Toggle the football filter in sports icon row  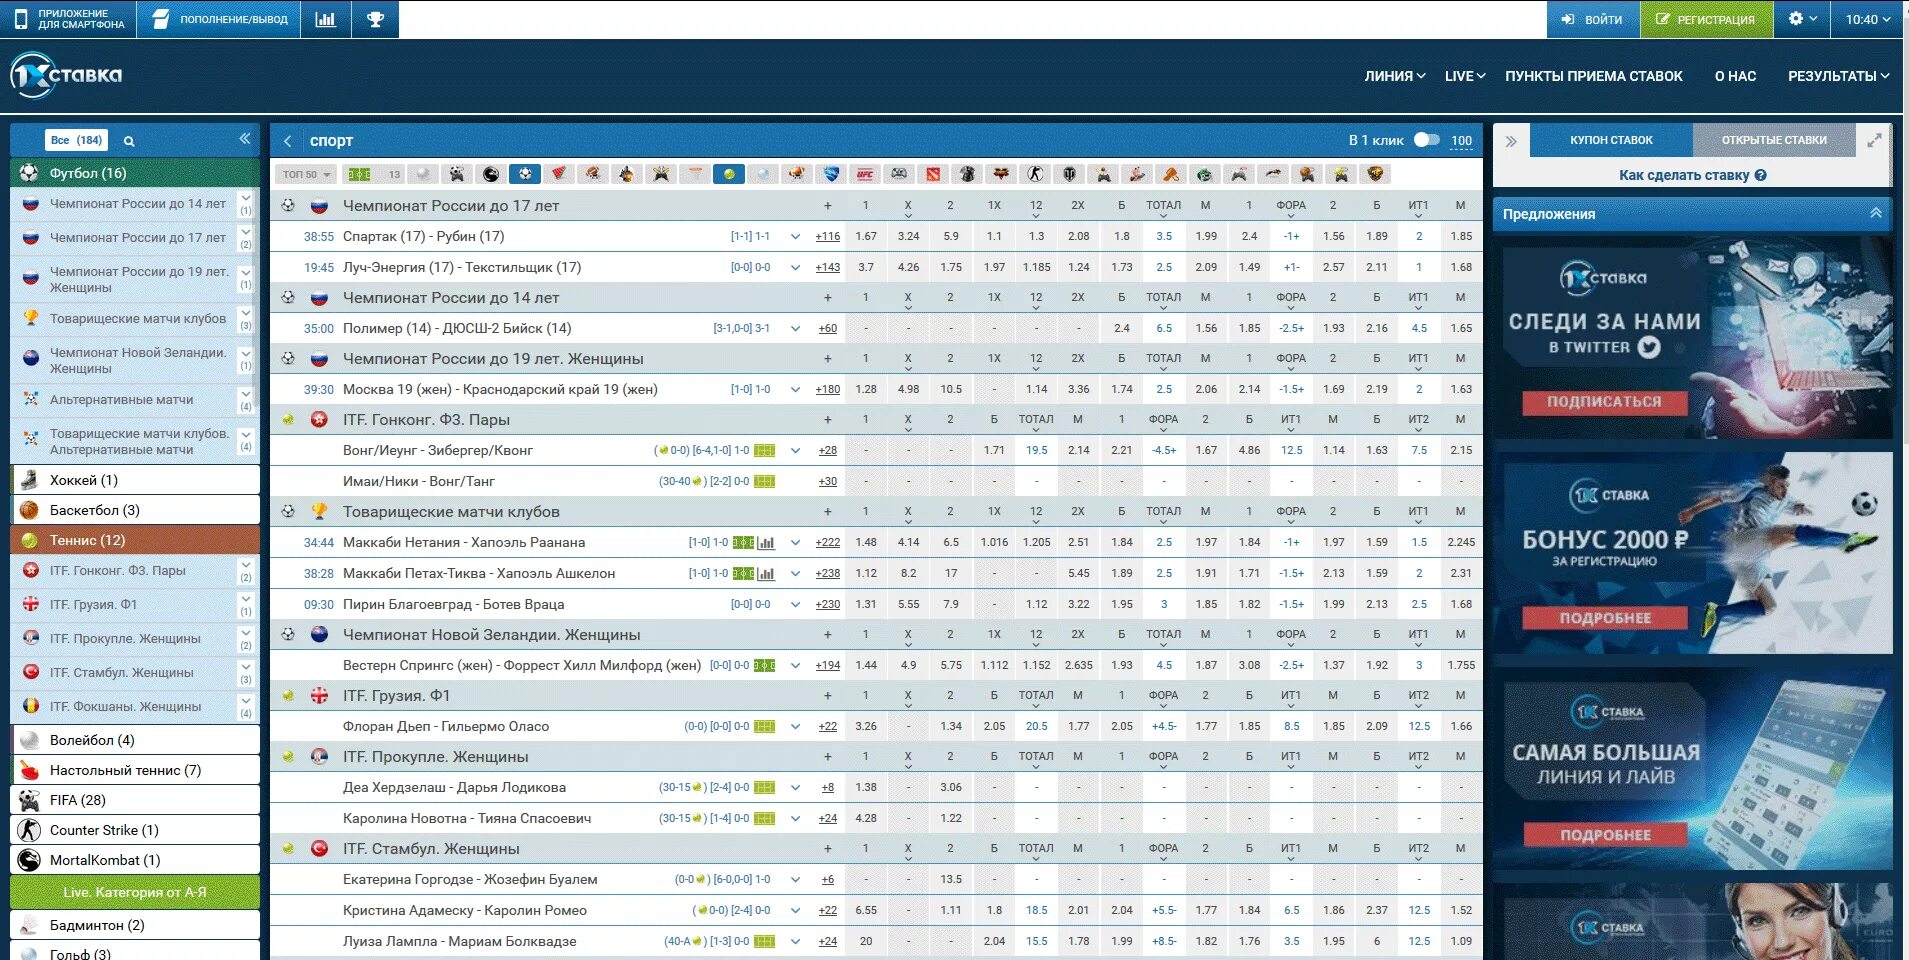[524, 174]
